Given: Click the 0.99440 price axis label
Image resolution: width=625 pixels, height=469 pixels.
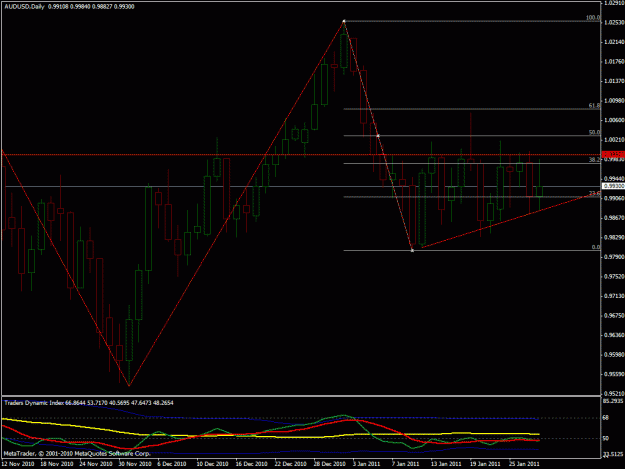Looking at the screenshot, I should [x=614, y=179].
